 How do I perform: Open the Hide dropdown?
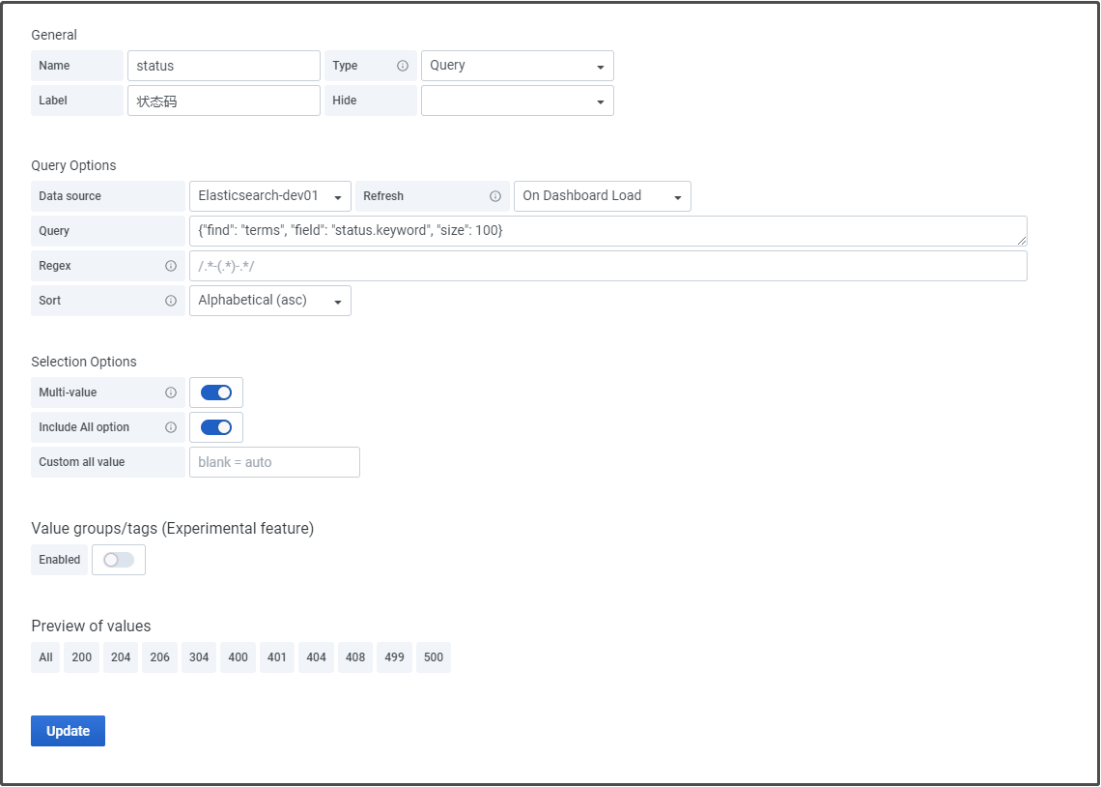(x=517, y=101)
